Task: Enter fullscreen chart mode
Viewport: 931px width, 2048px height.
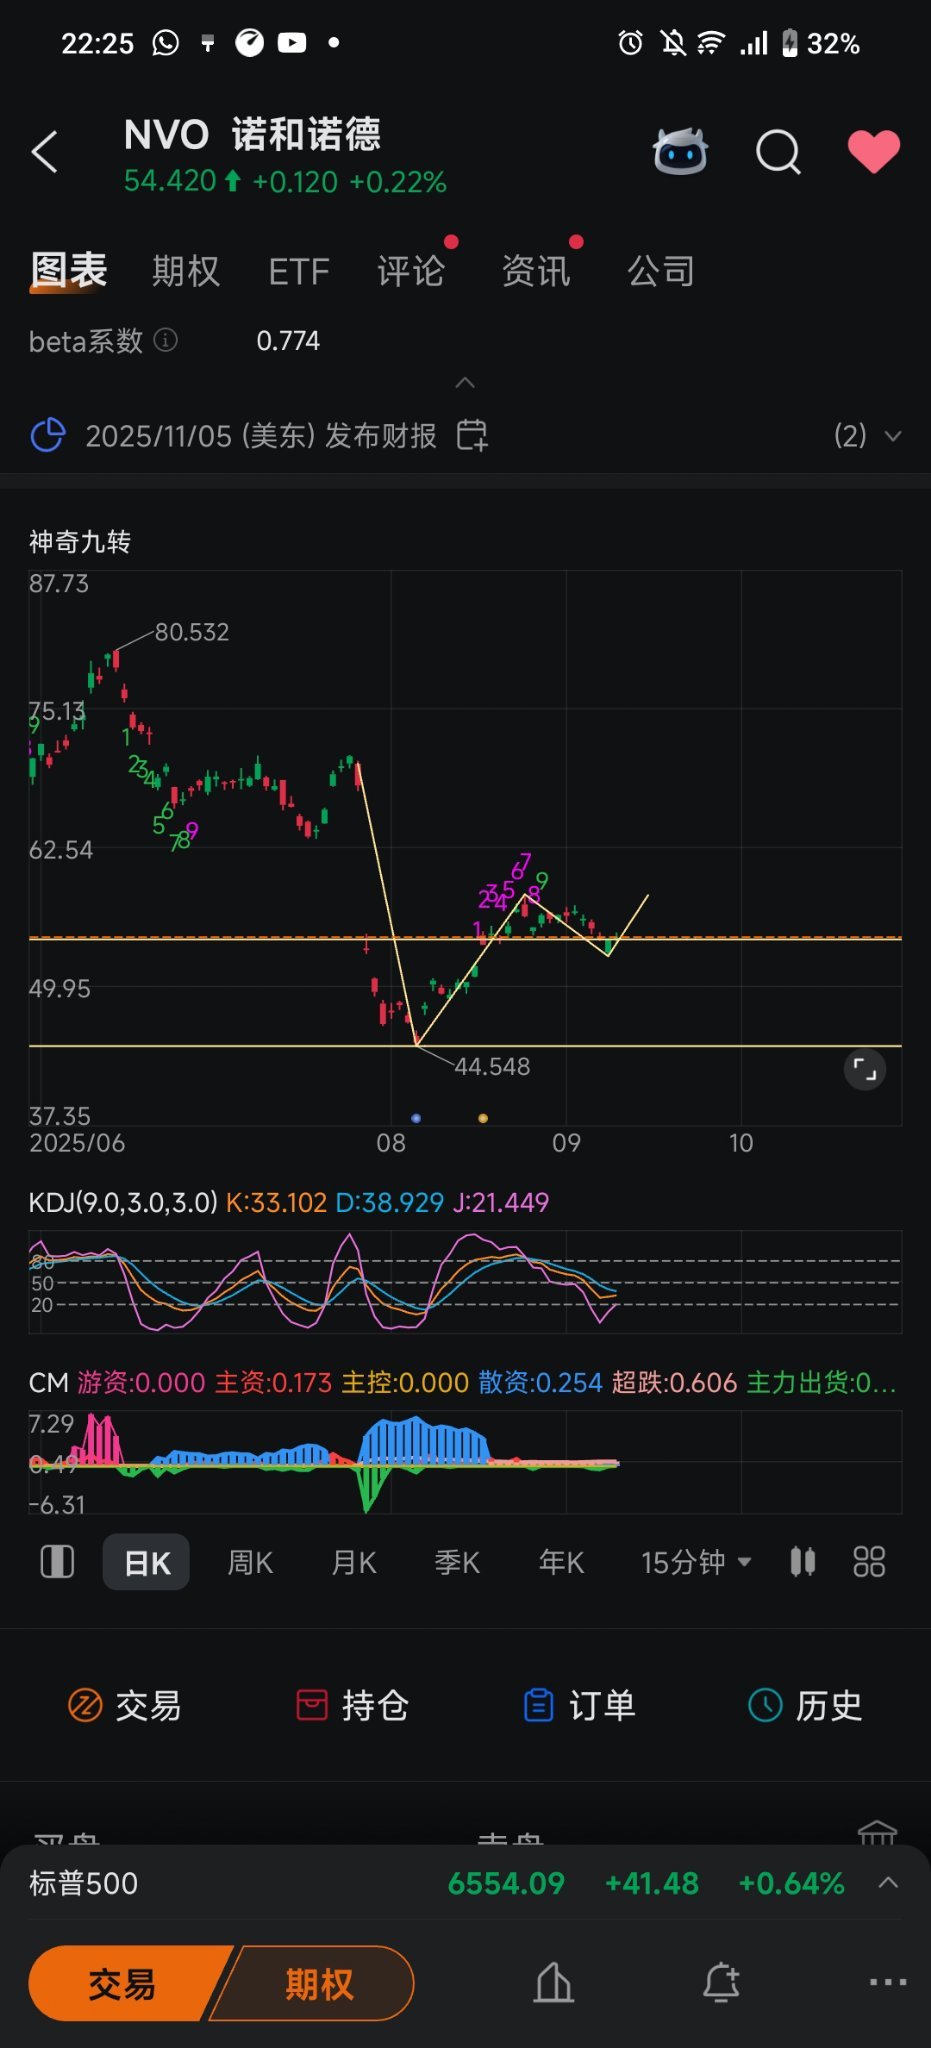Action: click(x=865, y=1070)
